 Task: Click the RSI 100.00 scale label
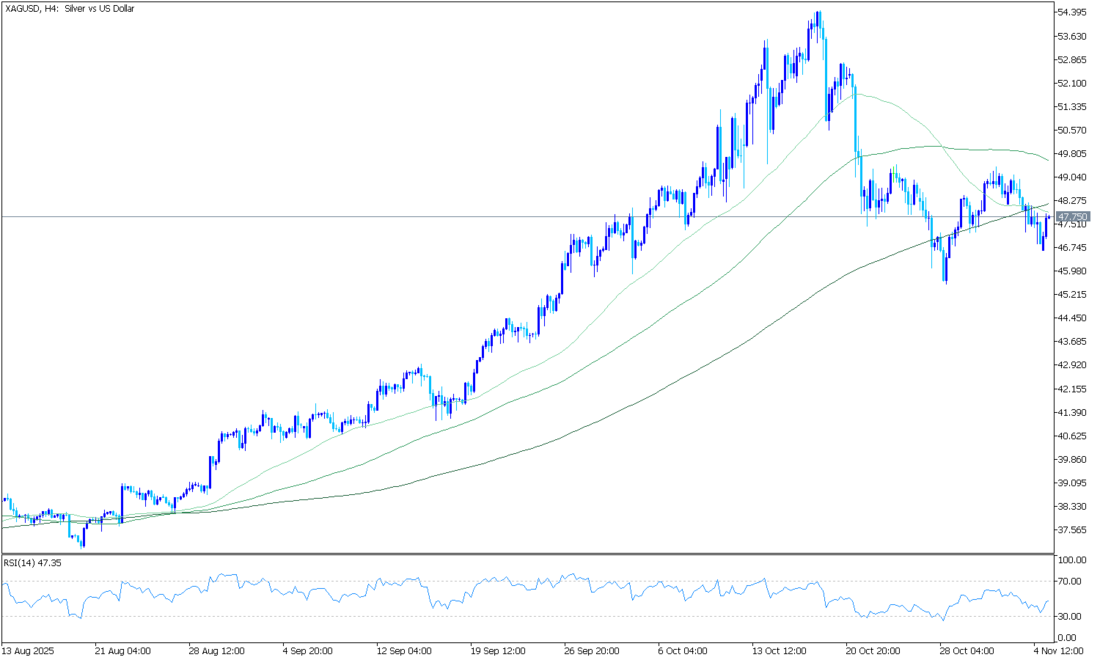1072,561
